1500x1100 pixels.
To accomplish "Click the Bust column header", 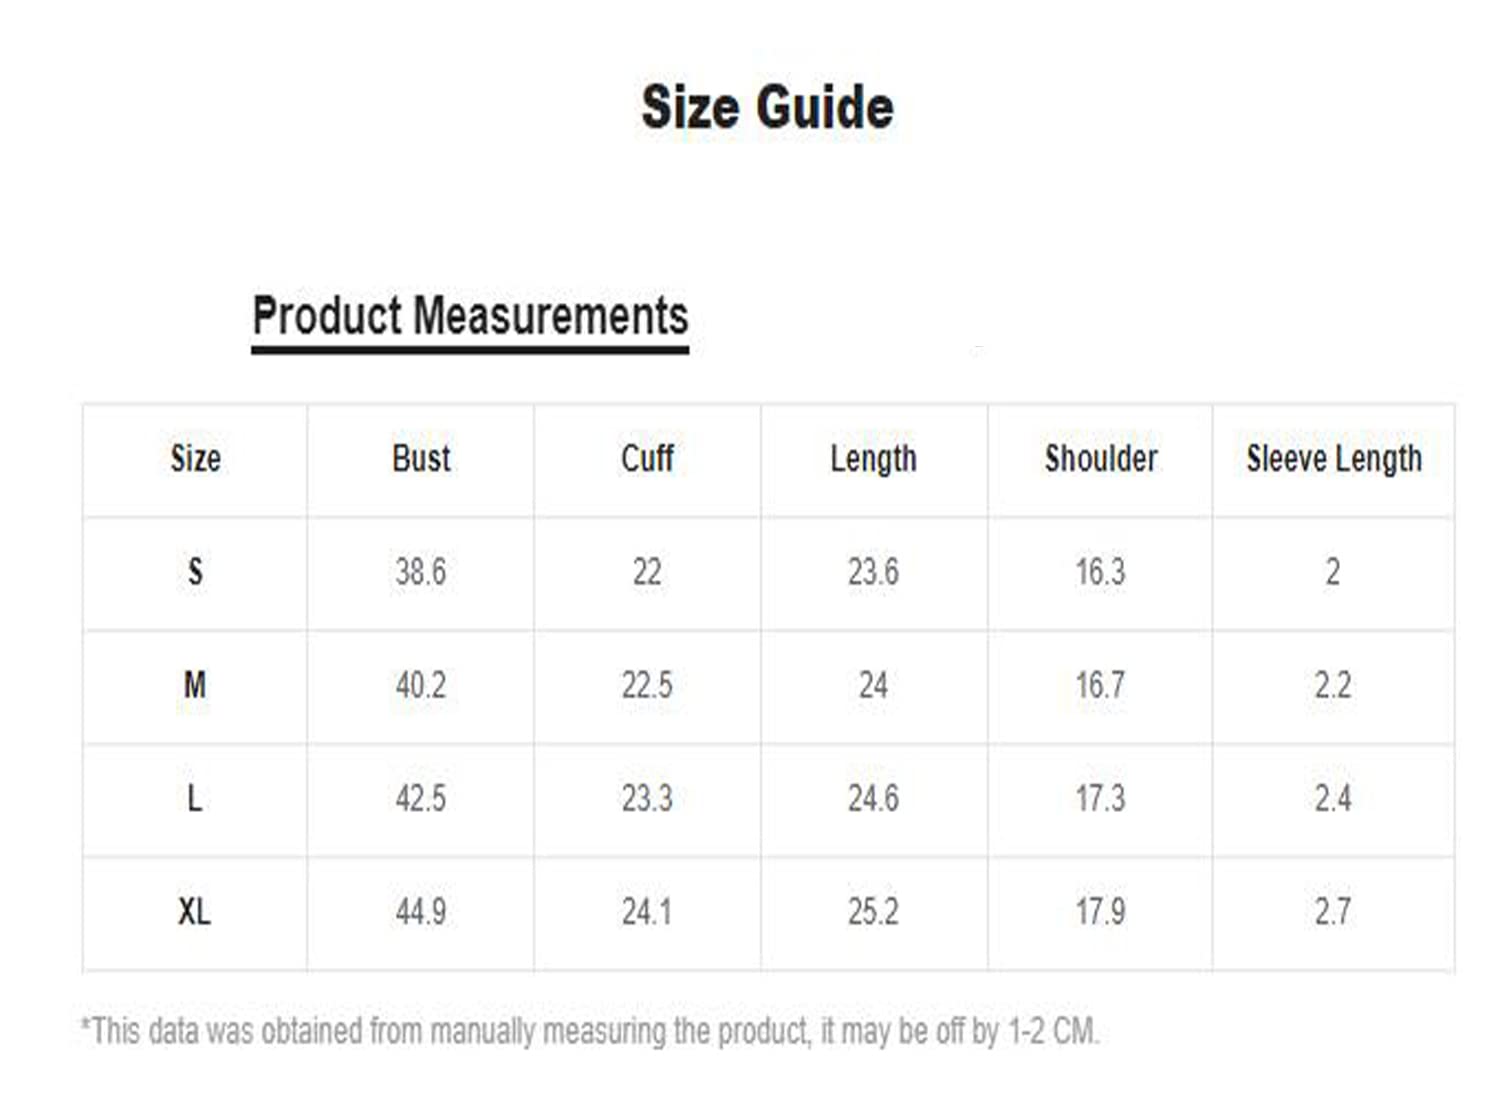I will pyautogui.click(x=421, y=459).
